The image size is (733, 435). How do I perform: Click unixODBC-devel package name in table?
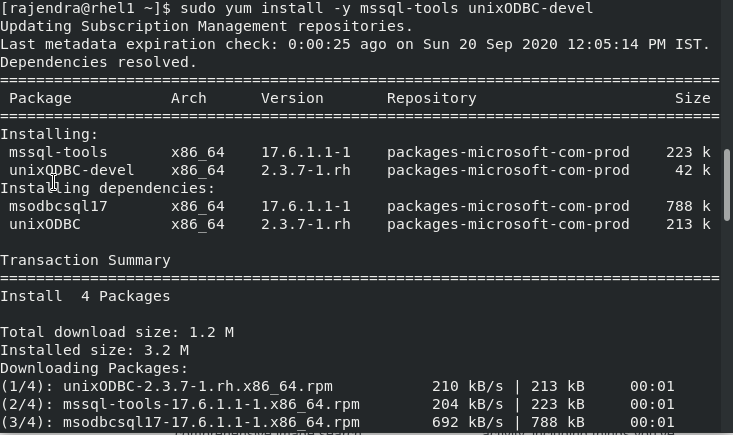tap(71, 170)
